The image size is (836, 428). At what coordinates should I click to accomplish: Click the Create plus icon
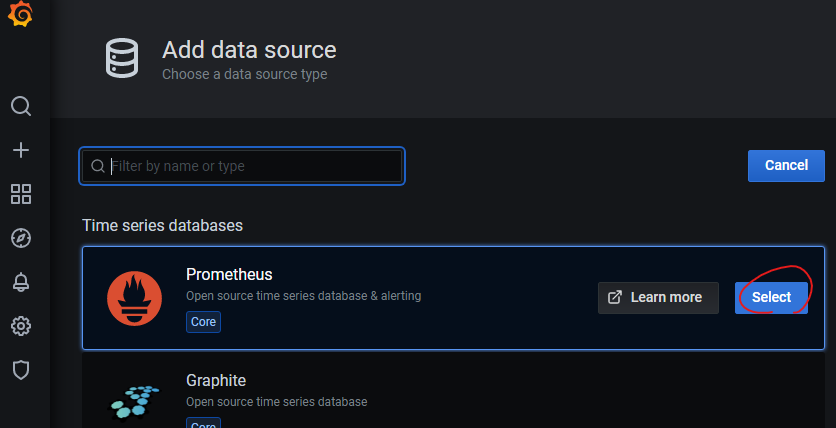pyautogui.click(x=21, y=150)
